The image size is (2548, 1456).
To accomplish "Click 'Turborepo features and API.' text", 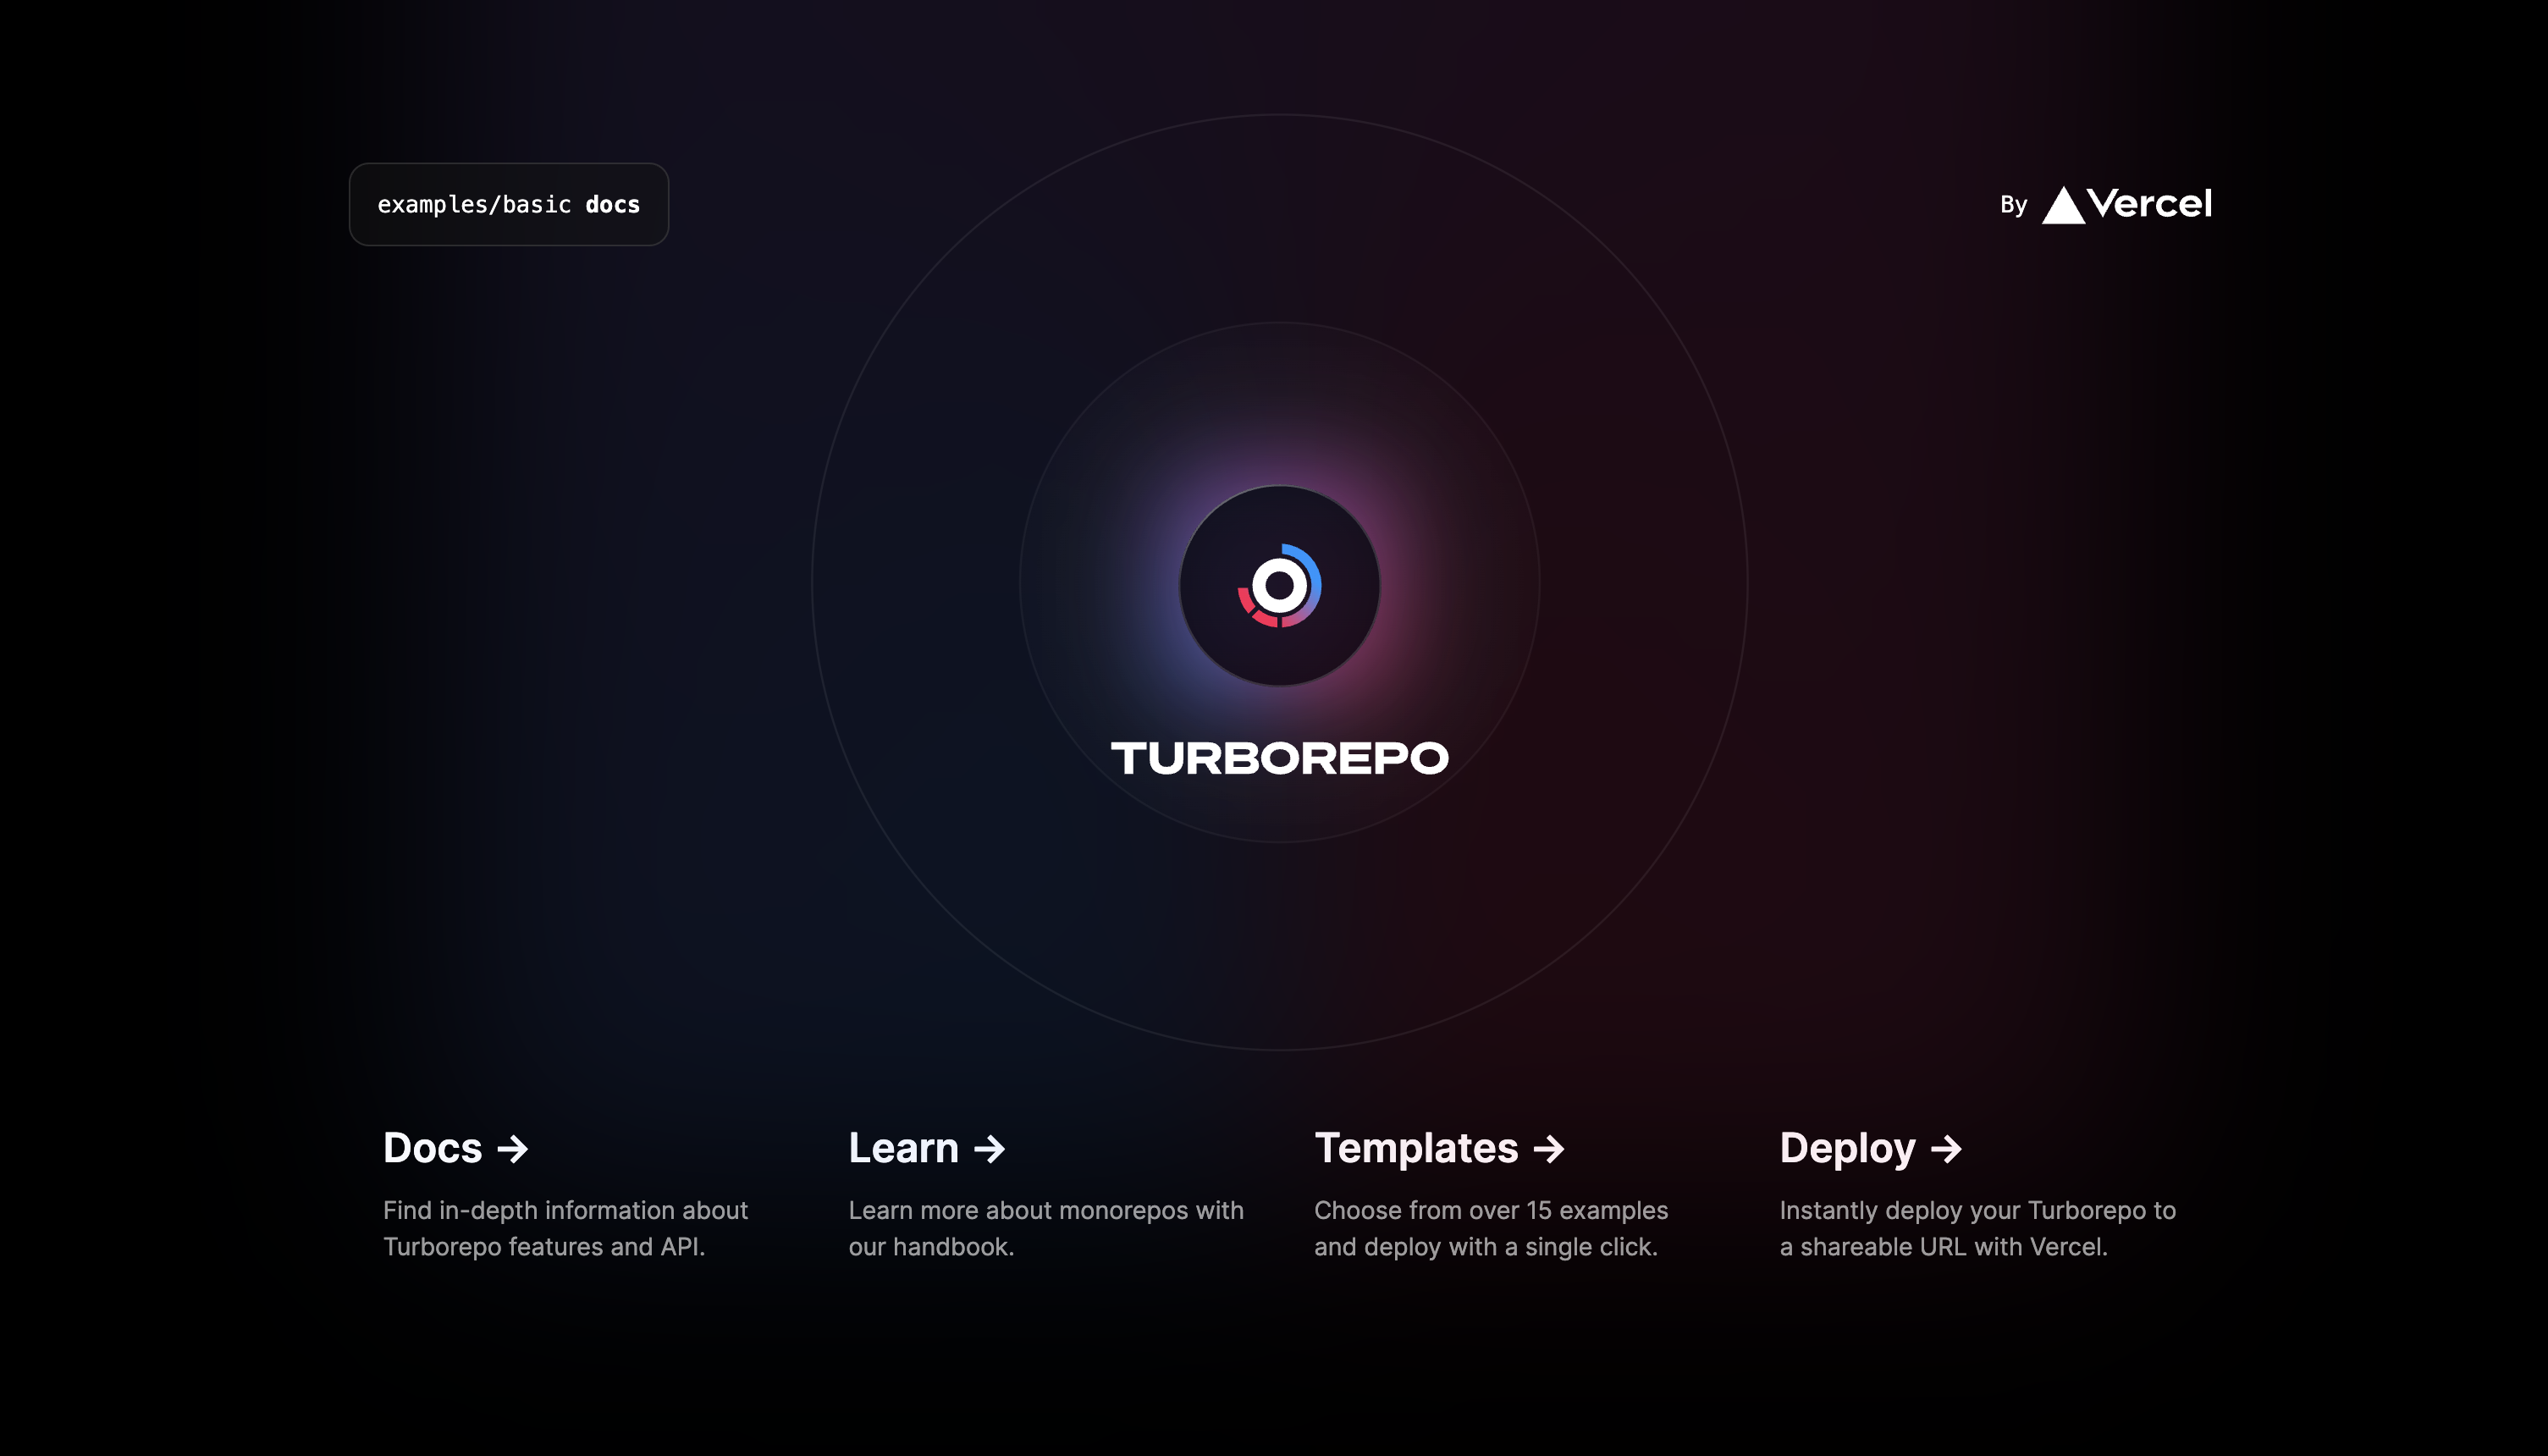I will pyautogui.click(x=544, y=1247).
